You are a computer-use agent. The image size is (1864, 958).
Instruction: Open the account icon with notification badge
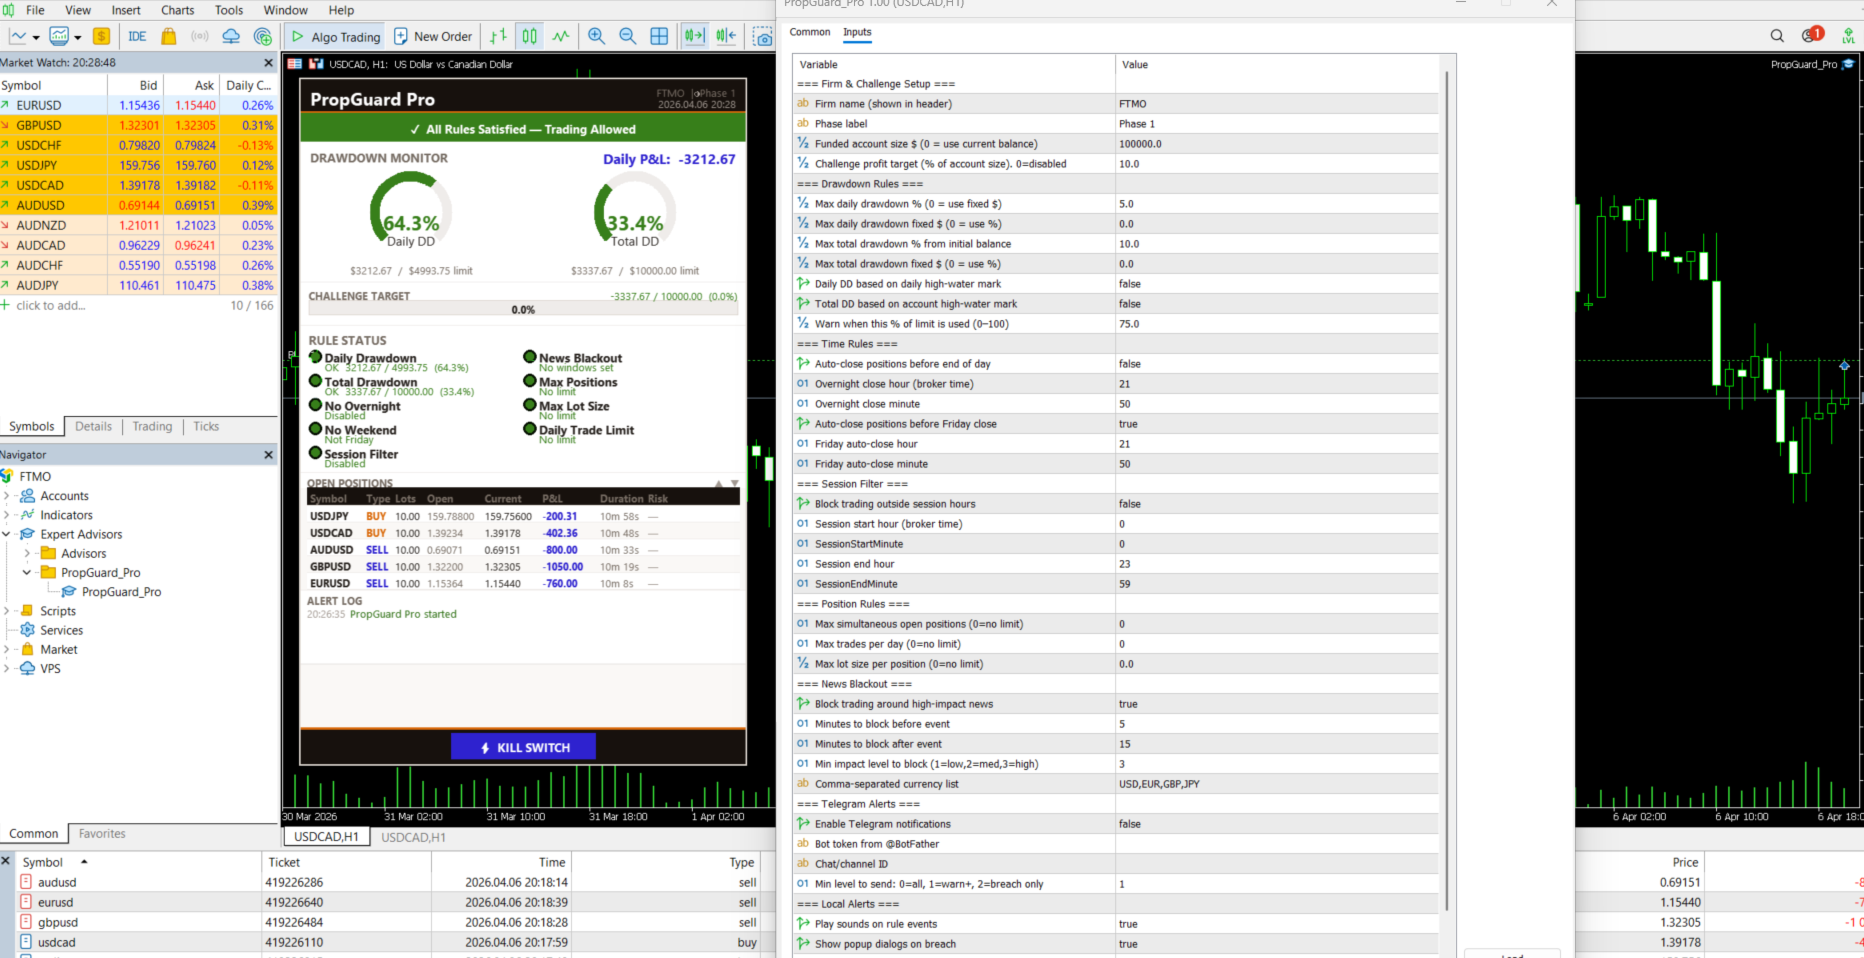click(x=1811, y=35)
